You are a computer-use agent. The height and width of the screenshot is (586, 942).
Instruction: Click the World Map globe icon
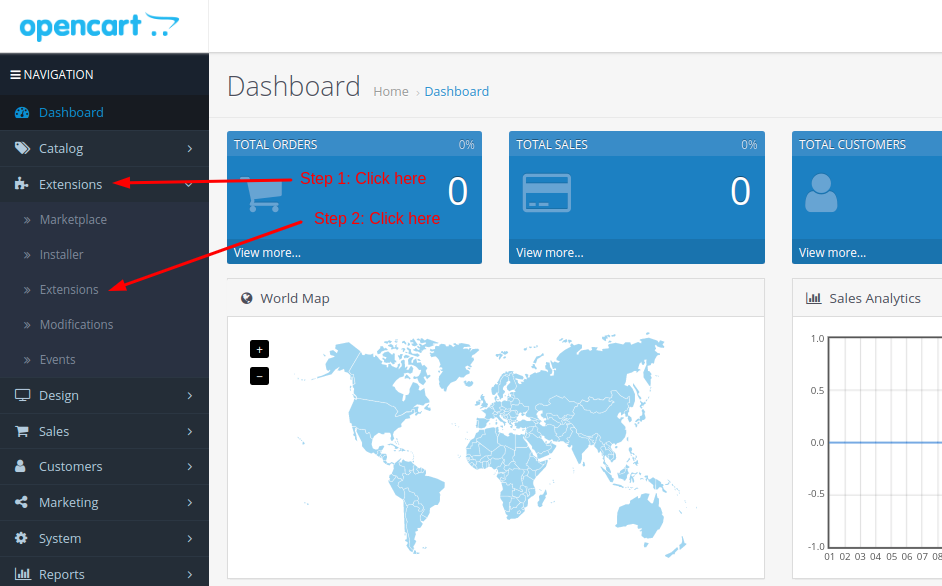click(246, 298)
